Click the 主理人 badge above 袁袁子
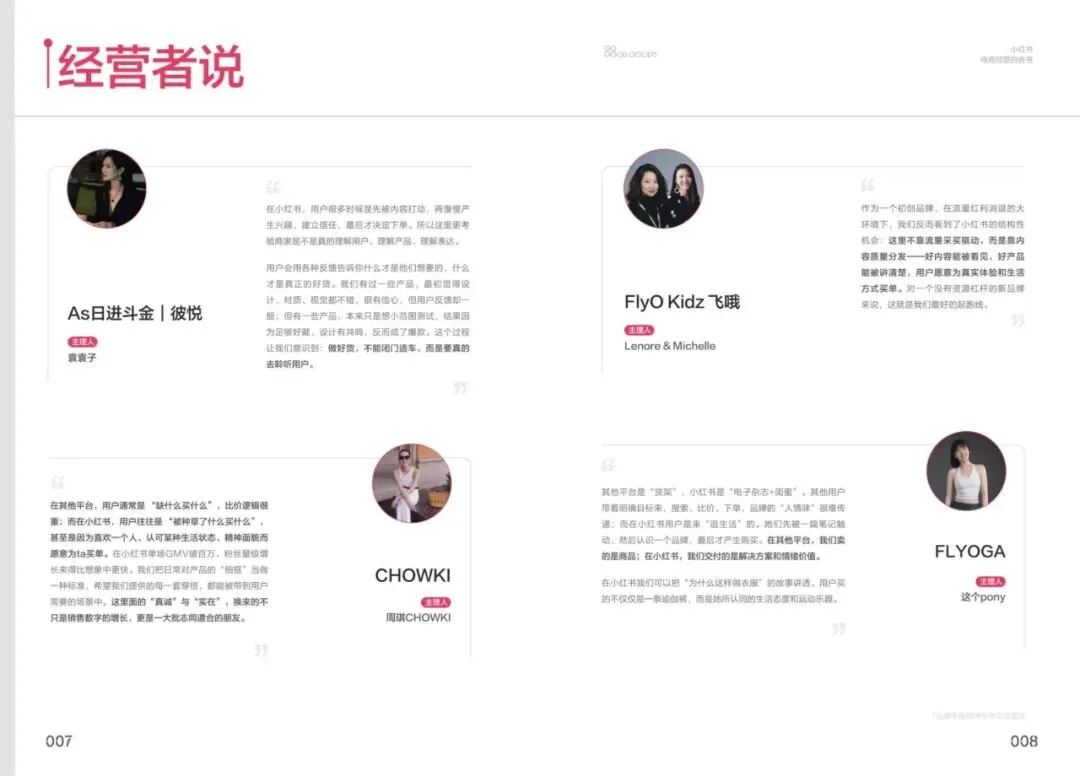1080x776 pixels. click(x=83, y=342)
